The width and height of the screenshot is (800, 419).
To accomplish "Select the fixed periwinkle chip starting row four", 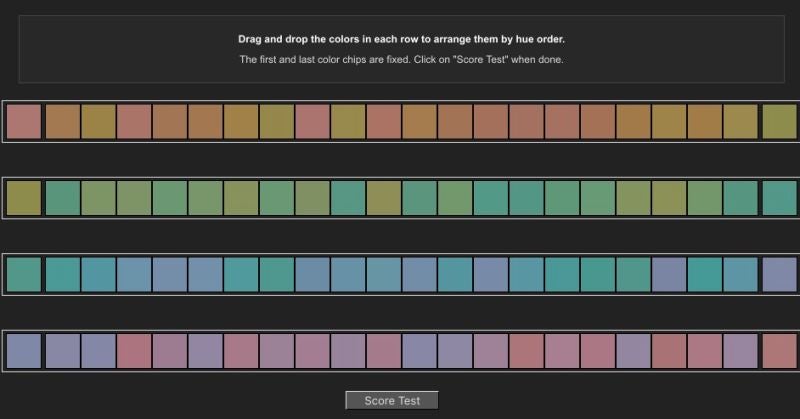I will tap(23, 351).
